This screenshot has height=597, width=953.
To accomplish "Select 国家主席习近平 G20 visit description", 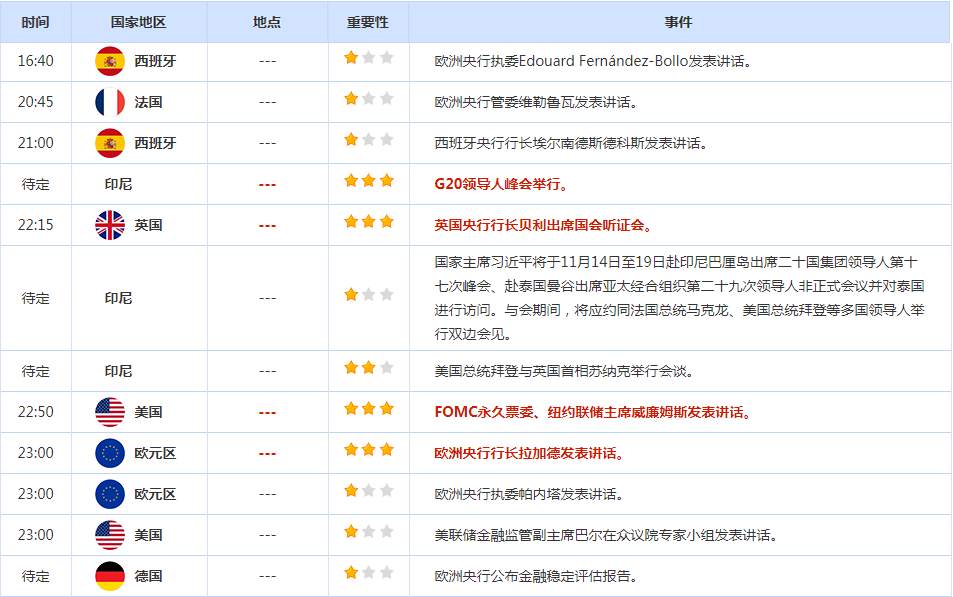I will 679,298.
